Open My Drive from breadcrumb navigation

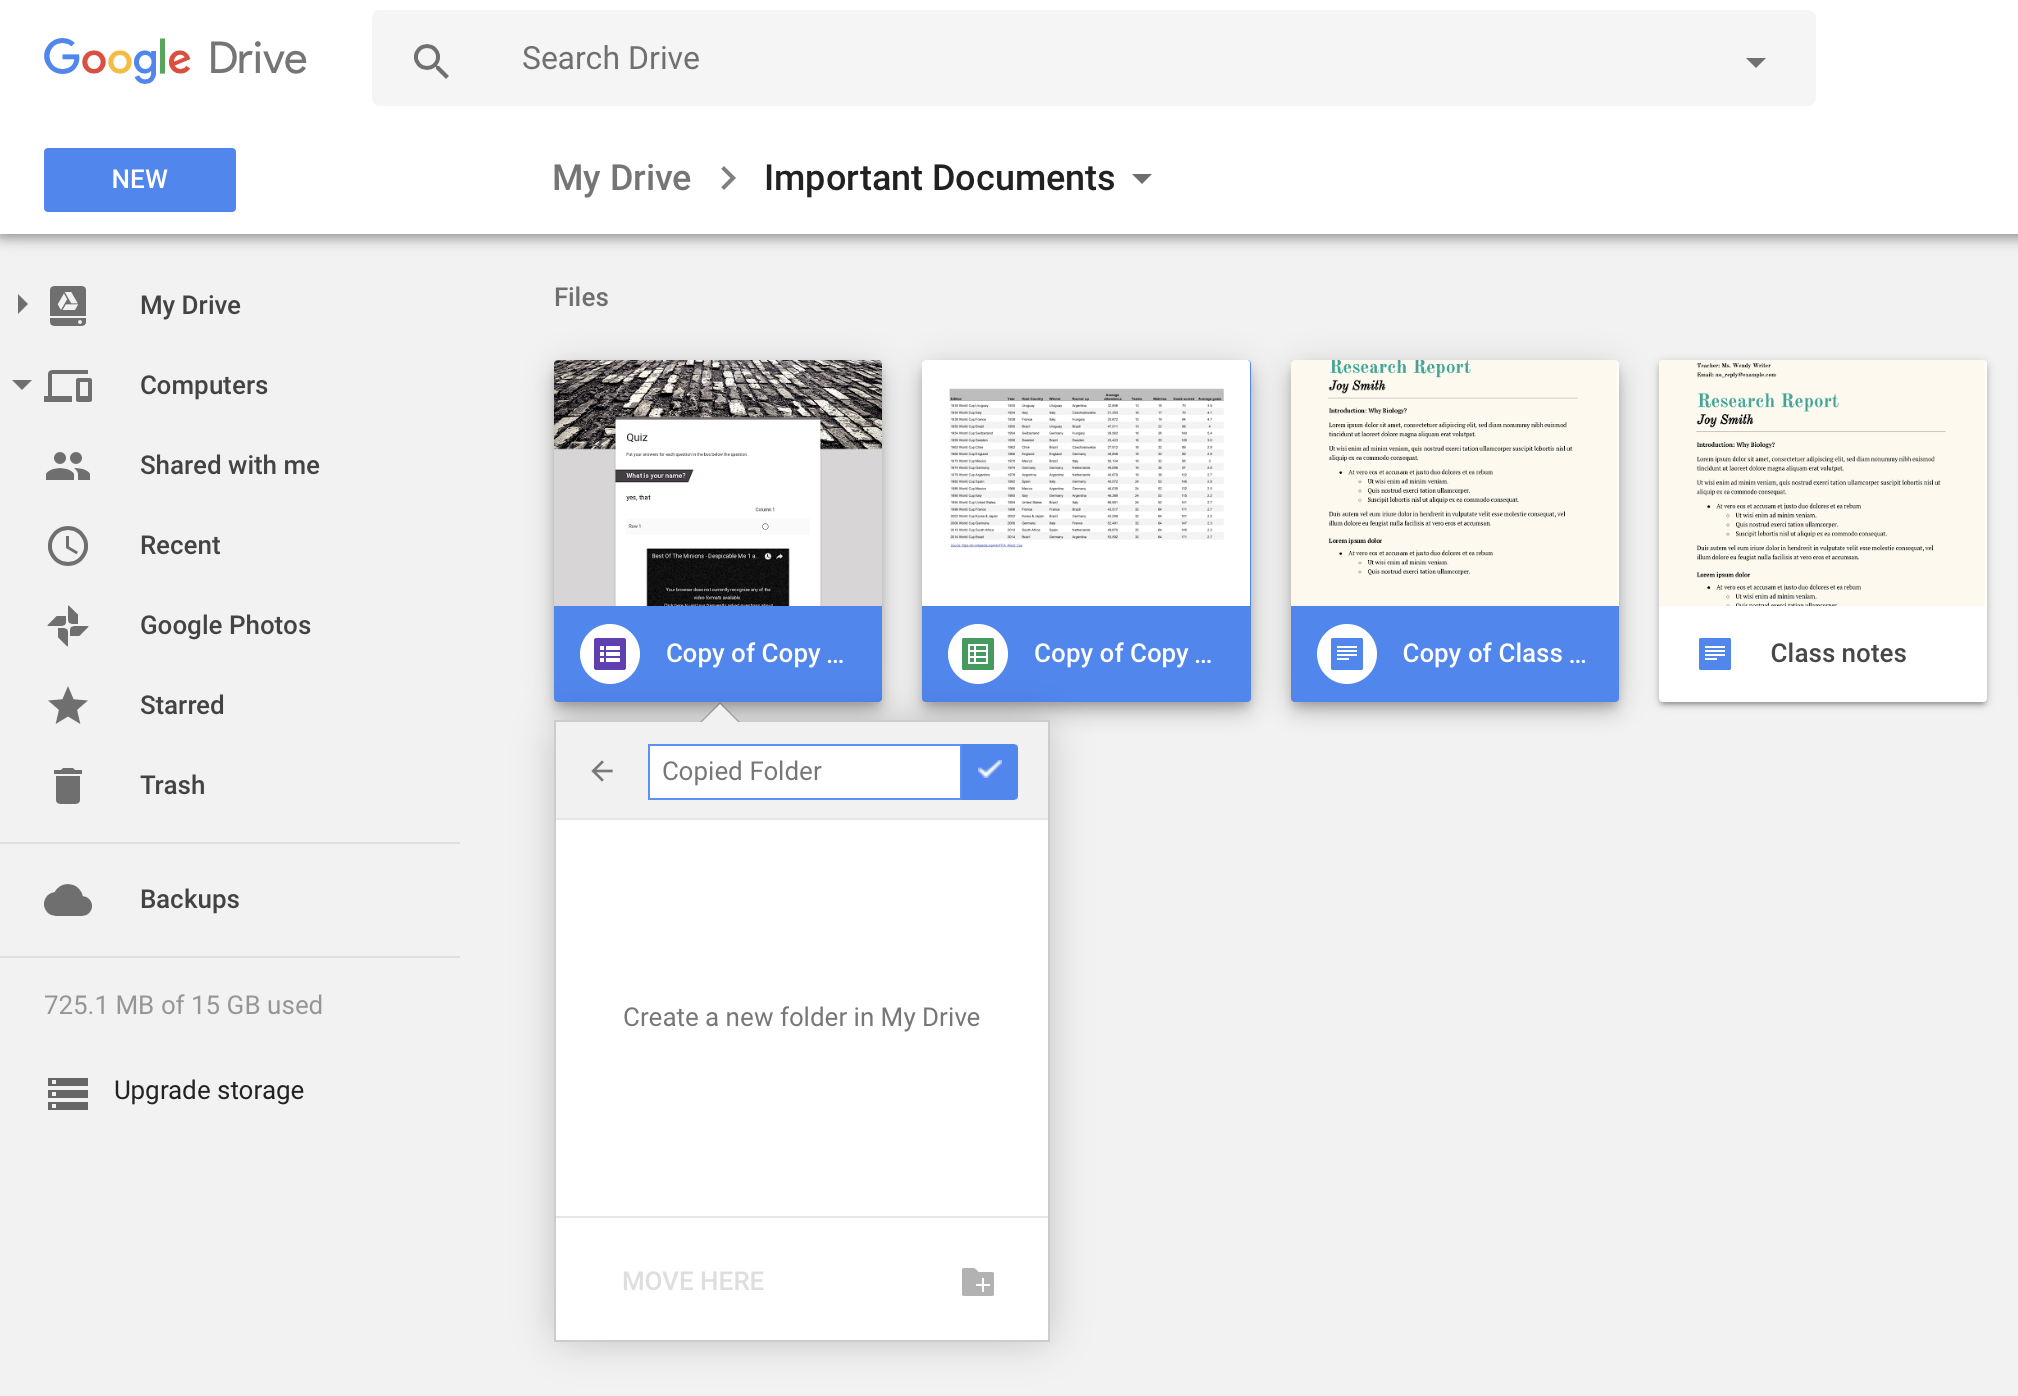click(621, 176)
